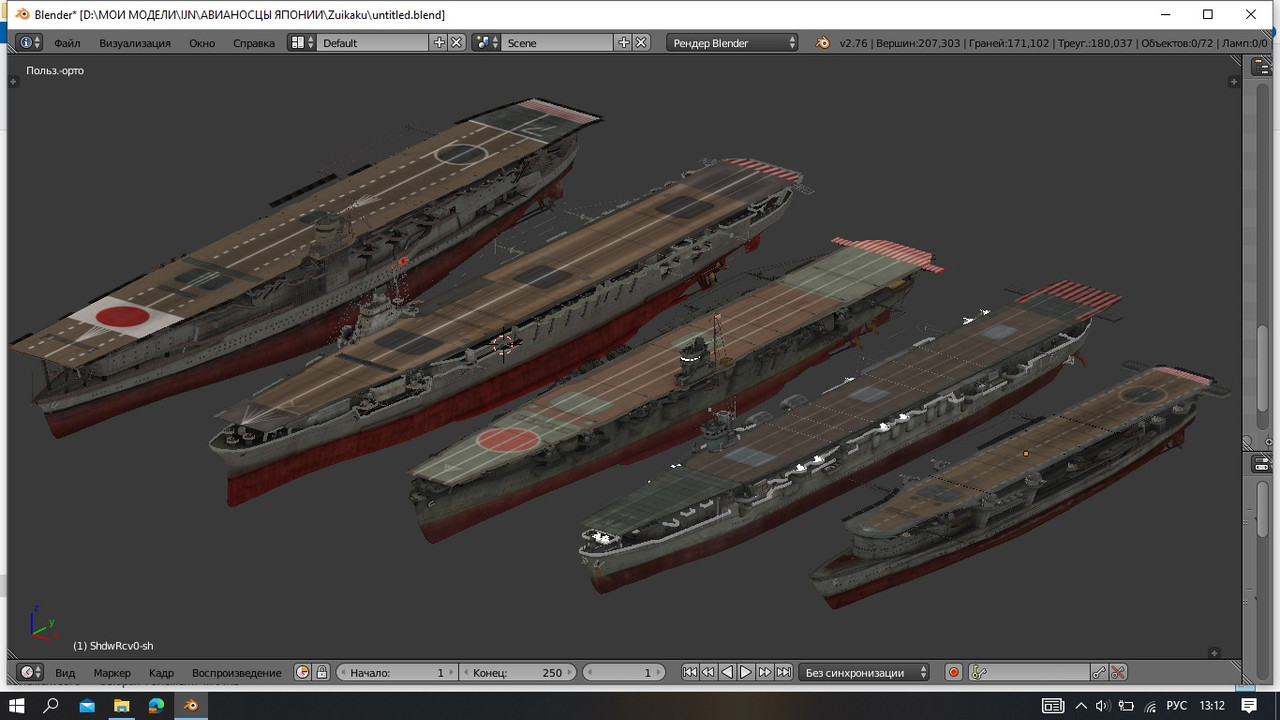Delete the Default screen layout with X icon

[457, 43]
